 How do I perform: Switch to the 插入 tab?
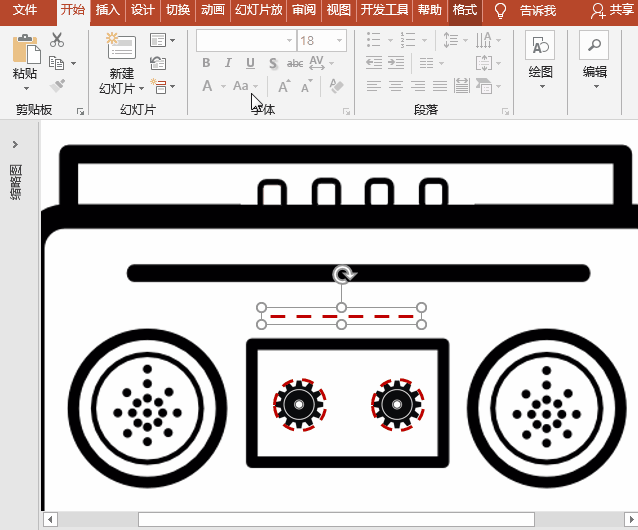click(107, 11)
